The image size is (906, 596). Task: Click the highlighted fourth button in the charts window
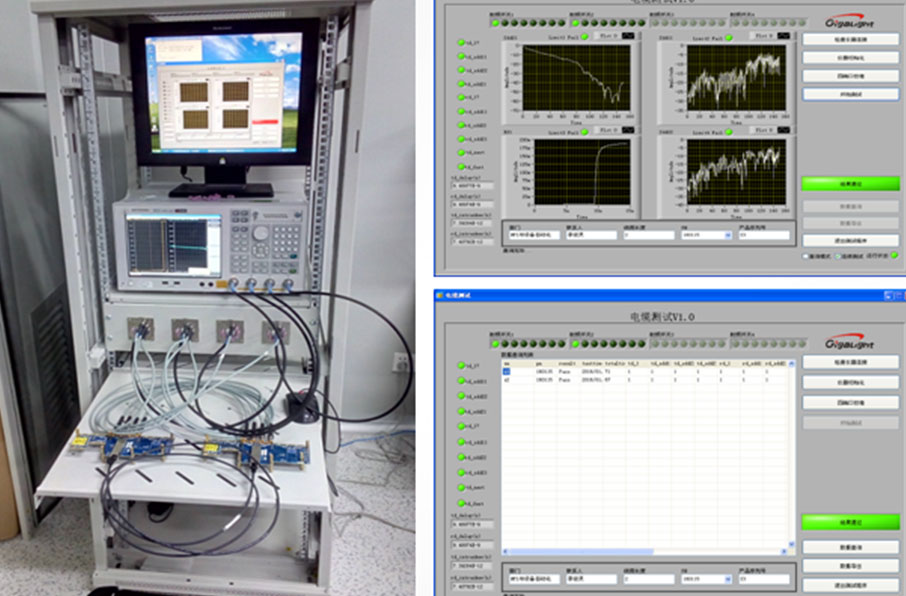pyautogui.click(x=851, y=94)
